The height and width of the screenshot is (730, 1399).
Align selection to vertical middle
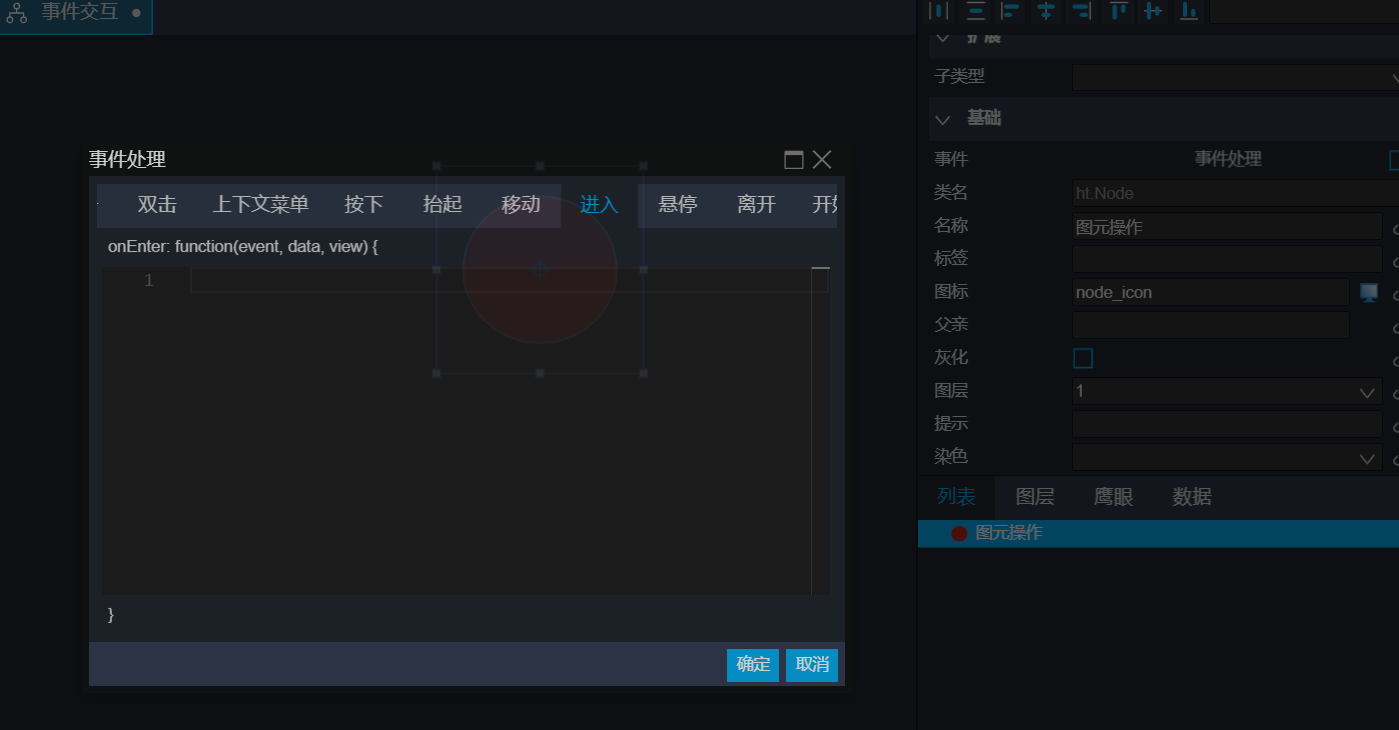(x=1153, y=11)
